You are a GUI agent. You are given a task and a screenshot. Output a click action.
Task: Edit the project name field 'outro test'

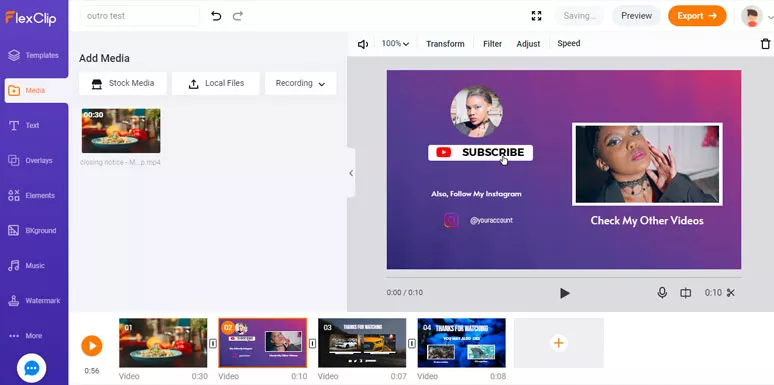(140, 16)
